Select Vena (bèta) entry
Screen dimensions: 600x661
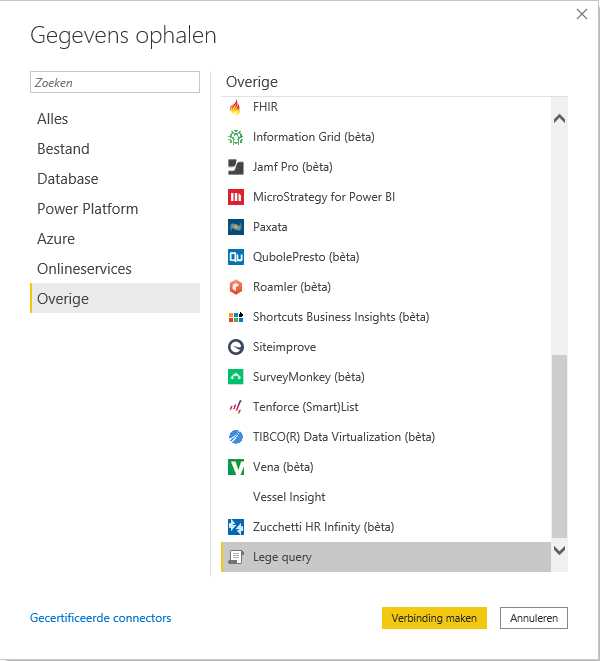point(386,467)
